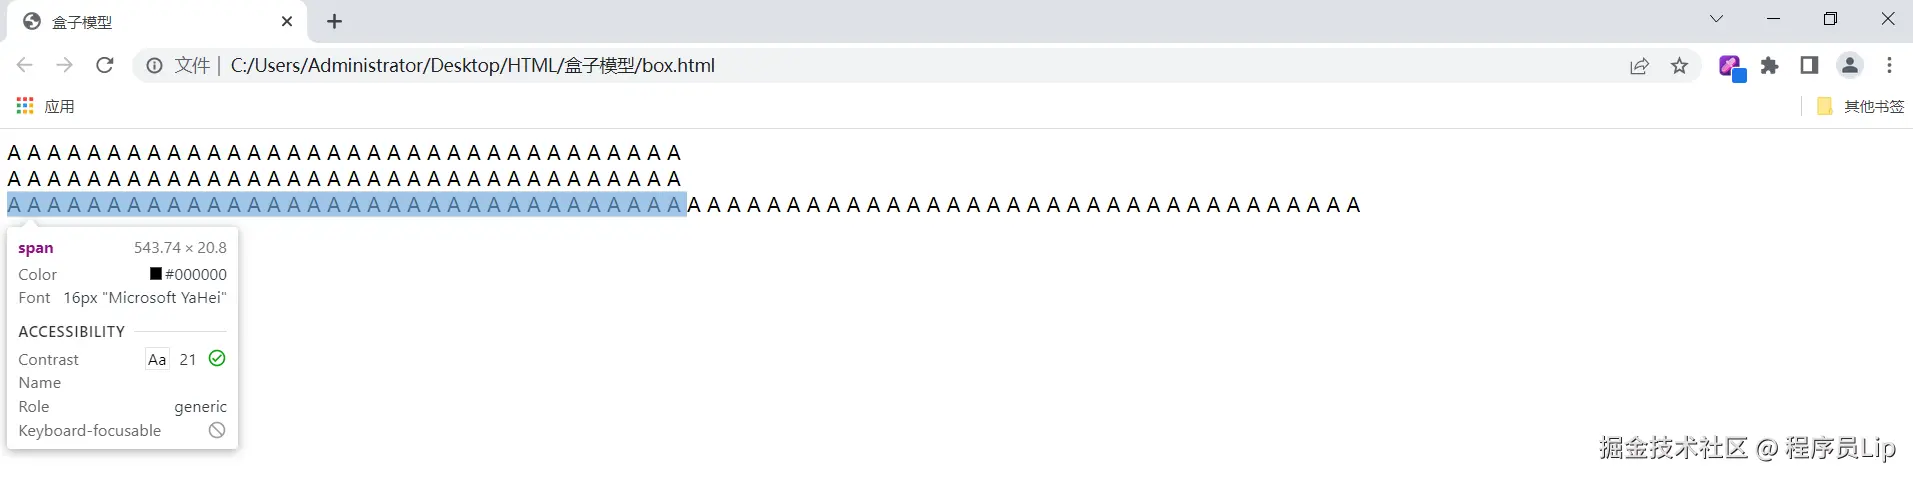Viewport: 1913px width, 479px height.
Task: Click the address bar file URL
Action: [x=473, y=65]
